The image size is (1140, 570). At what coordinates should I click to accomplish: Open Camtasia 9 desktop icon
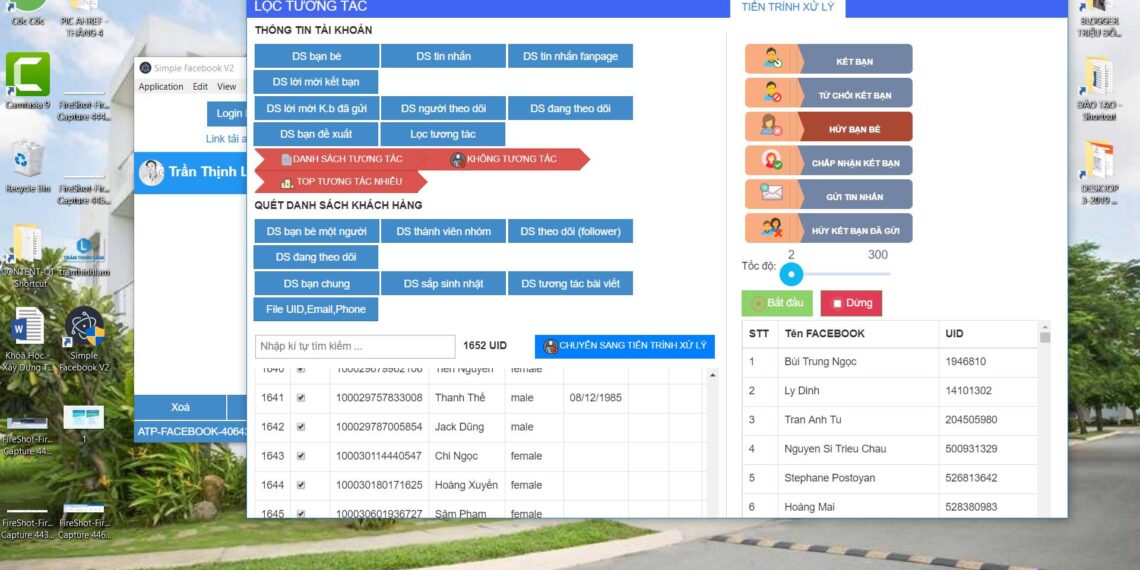point(28,80)
